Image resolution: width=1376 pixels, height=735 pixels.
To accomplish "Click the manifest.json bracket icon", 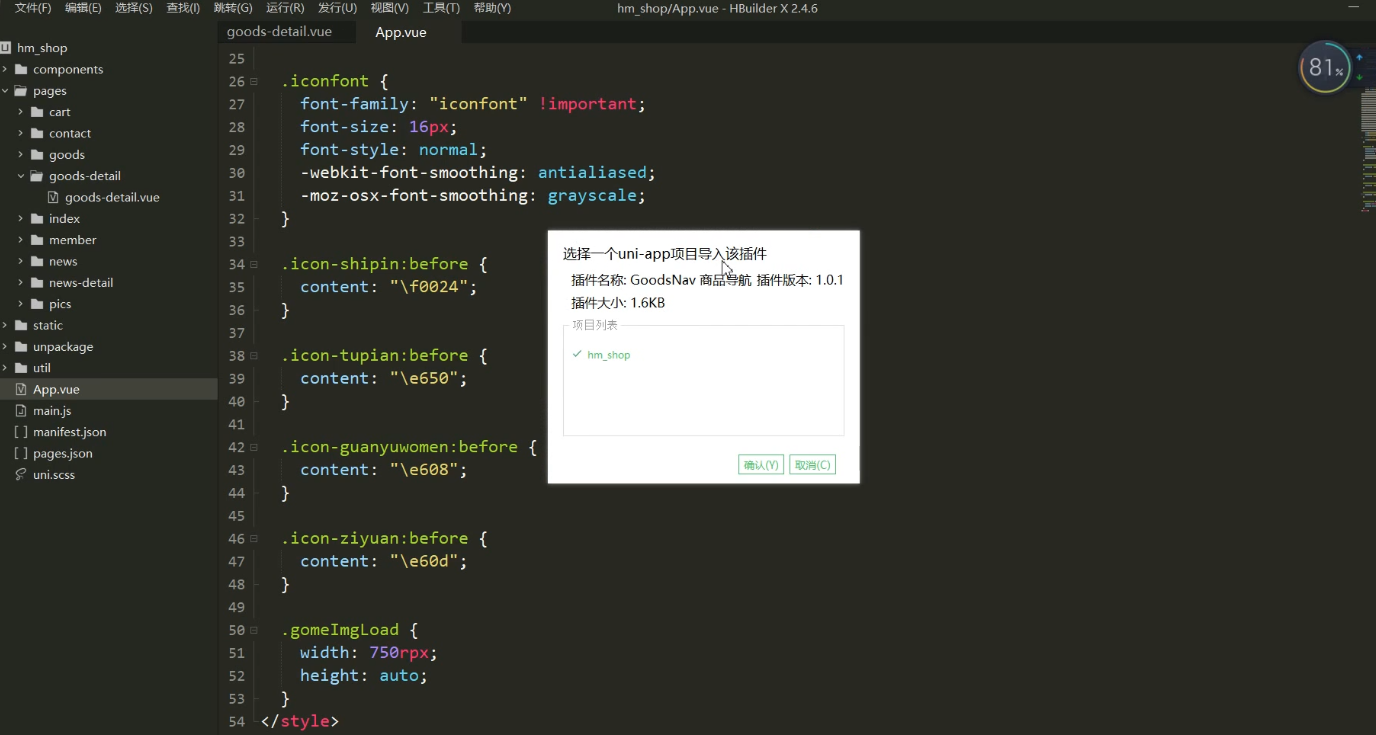I will (21, 432).
